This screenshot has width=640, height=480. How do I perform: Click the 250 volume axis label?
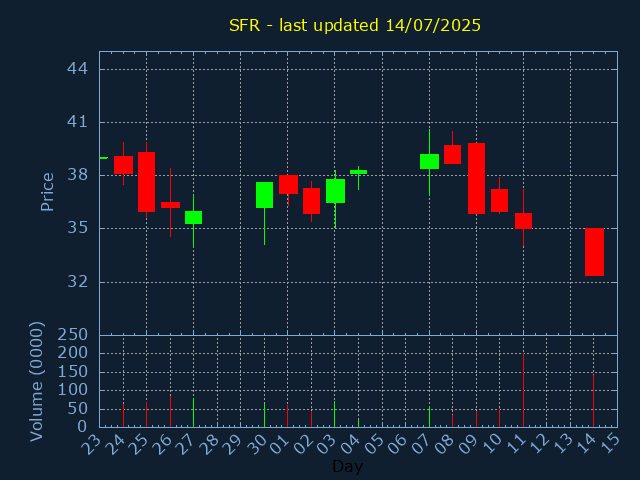point(73,335)
